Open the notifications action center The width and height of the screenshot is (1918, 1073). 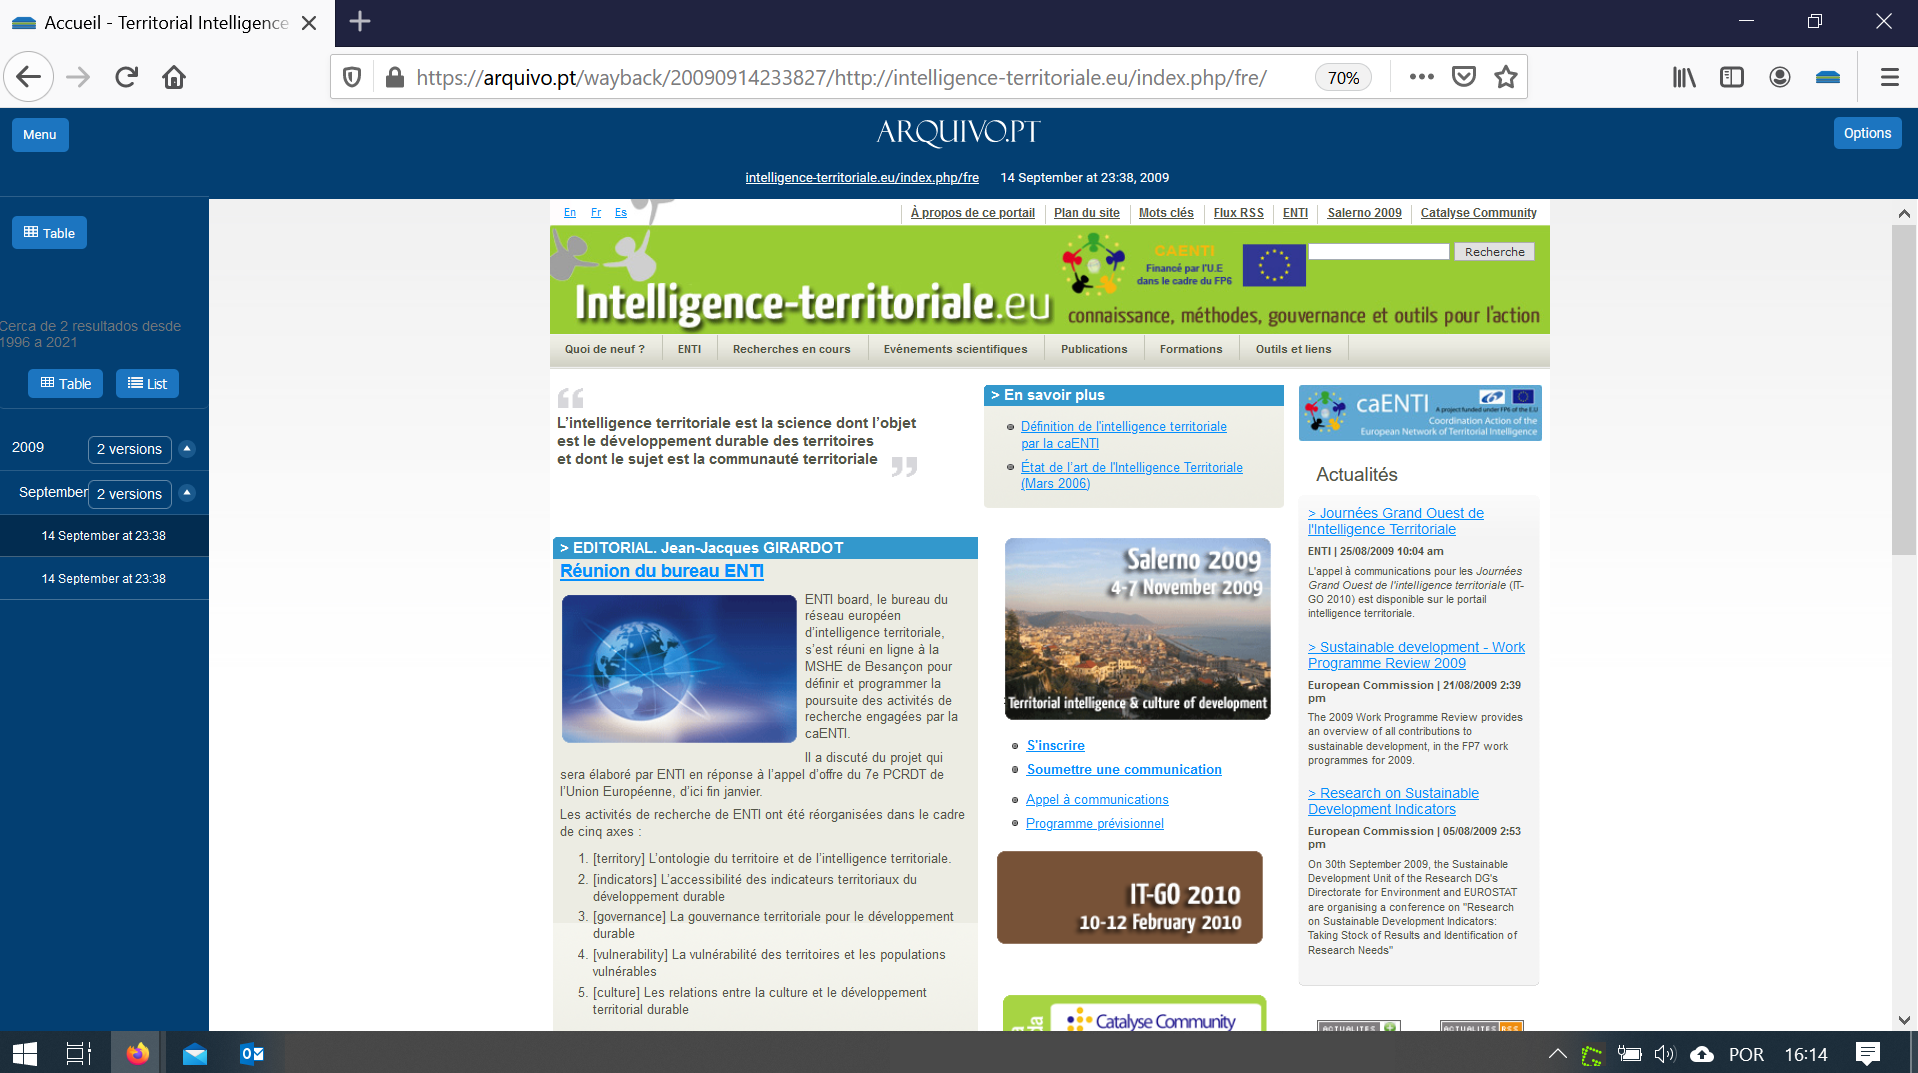1867,1053
